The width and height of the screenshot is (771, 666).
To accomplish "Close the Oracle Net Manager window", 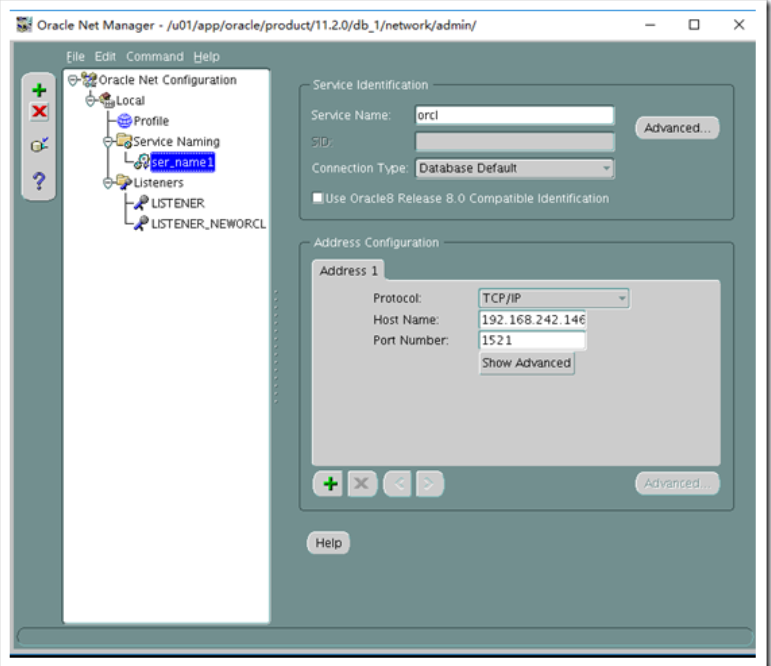I will pyautogui.click(x=739, y=25).
